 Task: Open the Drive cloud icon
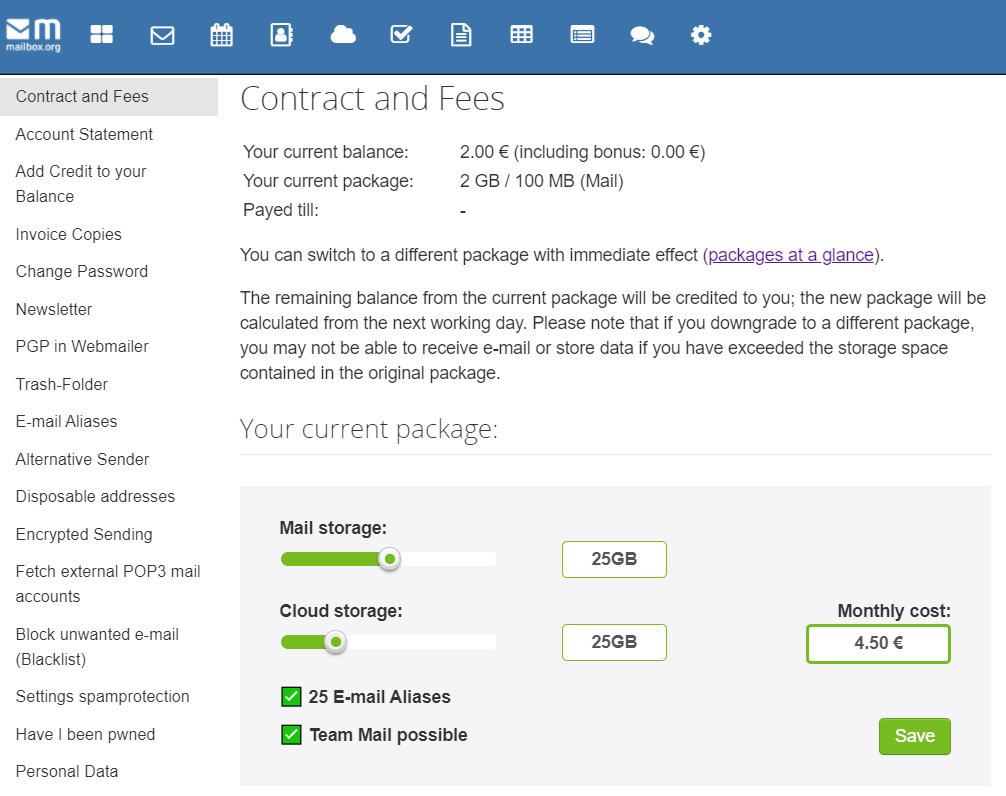pyautogui.click(x=343, y=35)
